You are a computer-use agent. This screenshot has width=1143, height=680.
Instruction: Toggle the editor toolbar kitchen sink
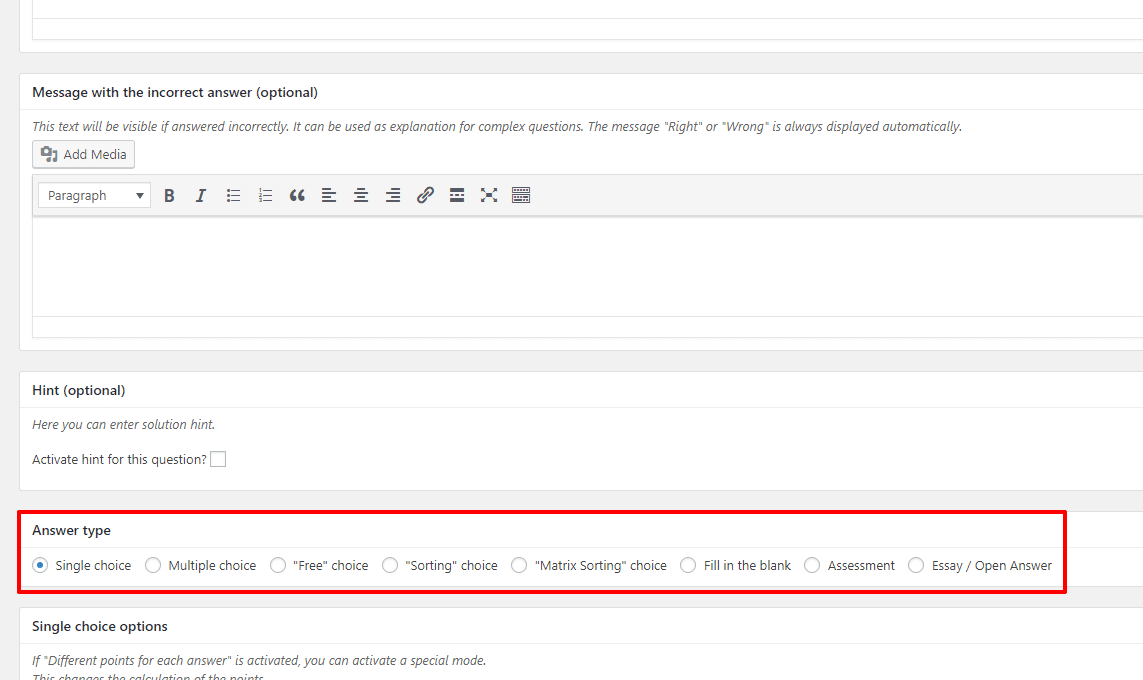click(521, 195)
